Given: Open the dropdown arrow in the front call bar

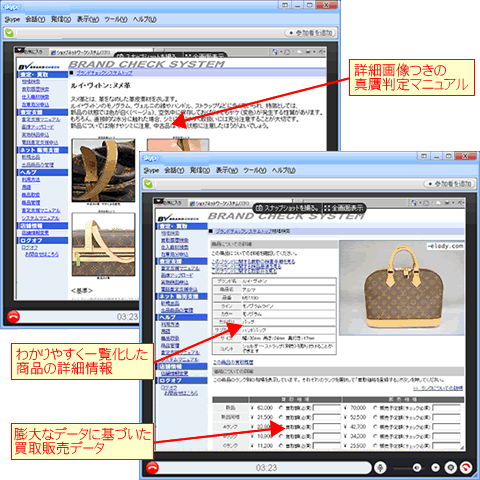Looking at the screenshot, I should [435, 468].
